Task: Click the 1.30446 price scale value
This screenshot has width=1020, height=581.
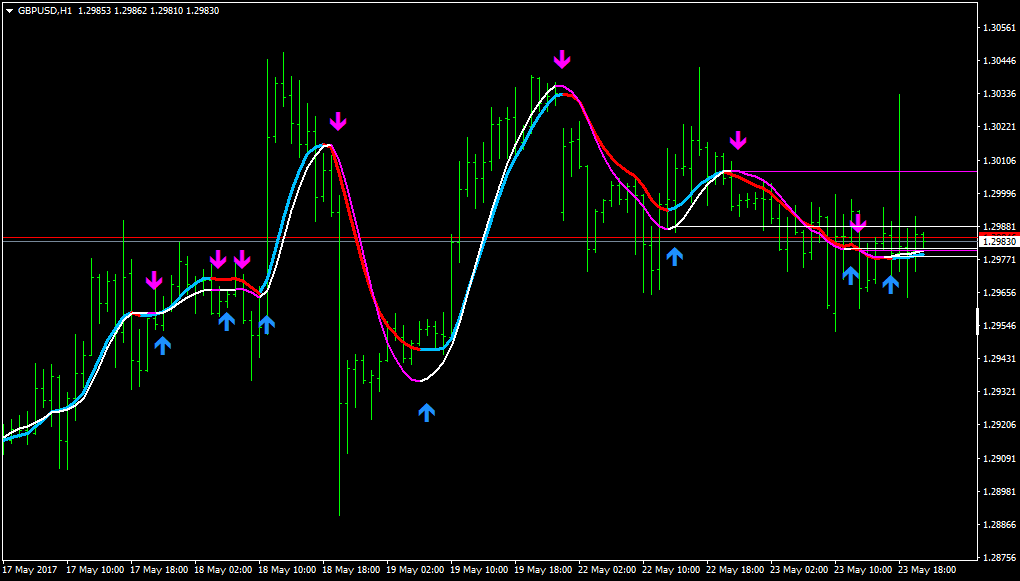Action: tap(1000, 61)
